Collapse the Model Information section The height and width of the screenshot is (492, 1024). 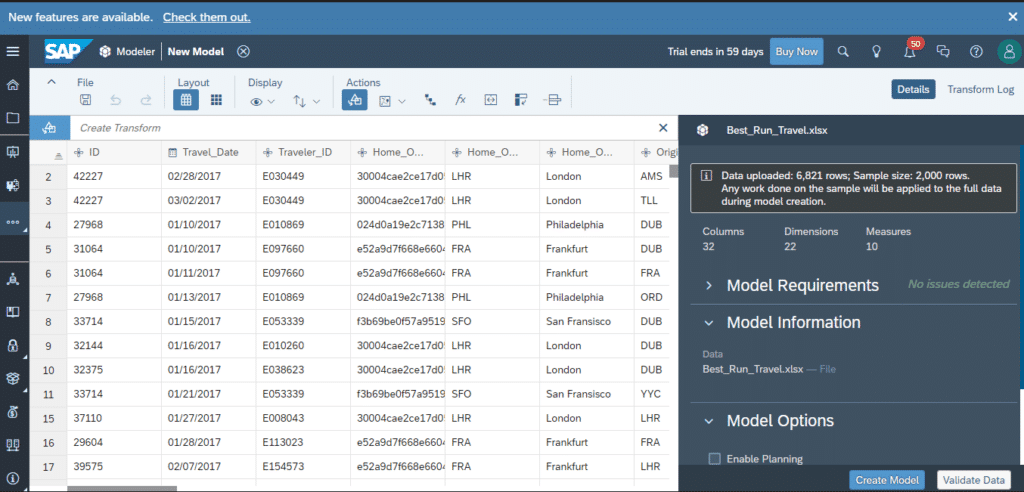[x=708, y=323]
